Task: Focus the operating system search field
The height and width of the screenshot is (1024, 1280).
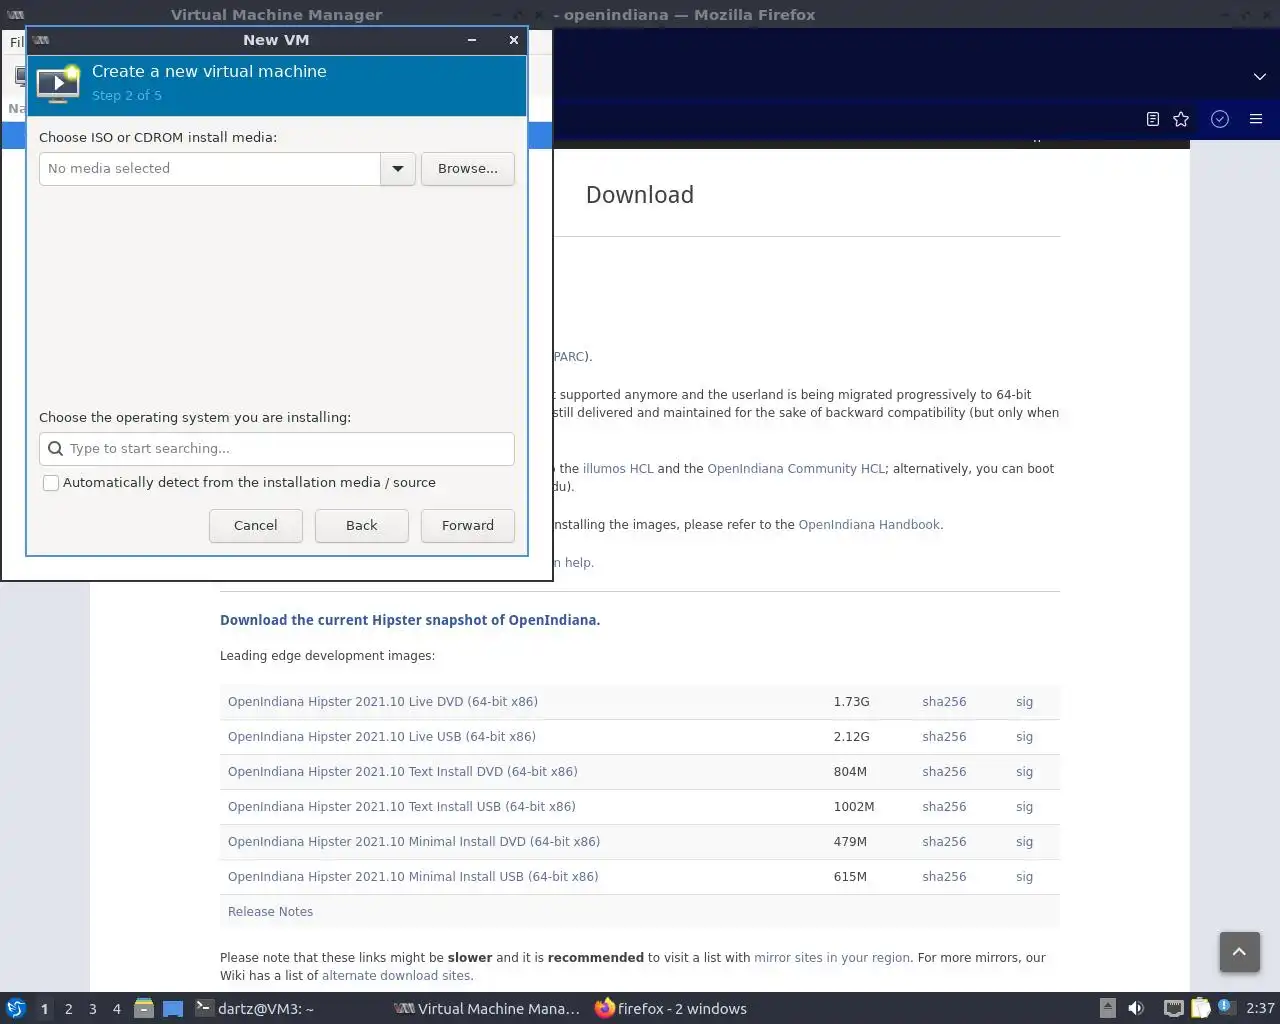Action: click(x=277, y=449)
